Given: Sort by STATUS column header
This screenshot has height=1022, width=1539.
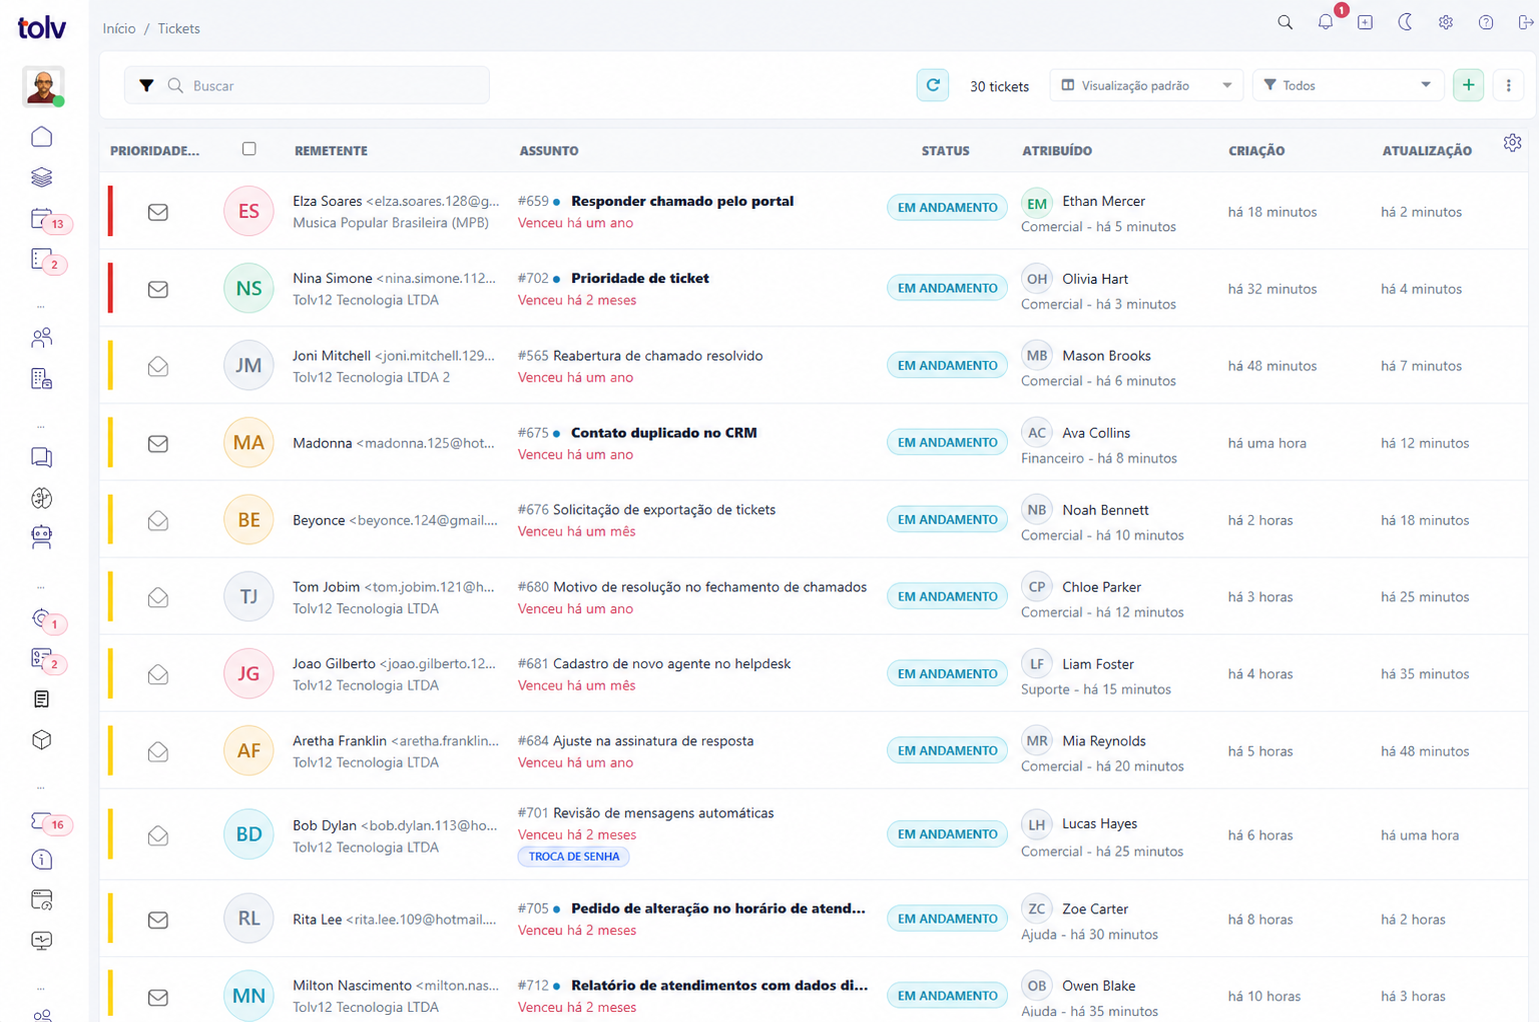Looking at the screenshot, I should (945, 151).
